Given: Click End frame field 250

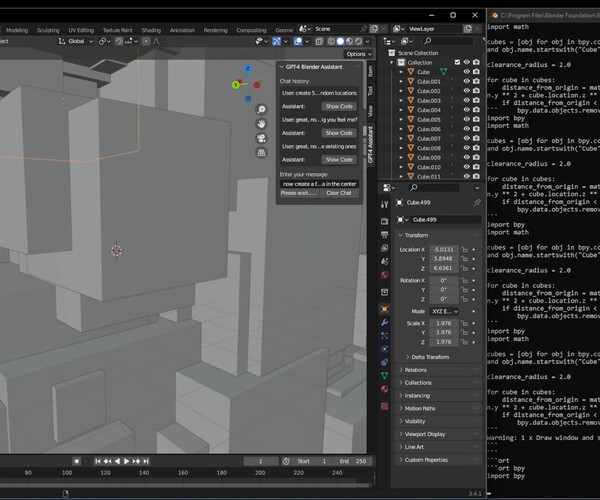Looking at the screenshot, I should click(353, 461).
